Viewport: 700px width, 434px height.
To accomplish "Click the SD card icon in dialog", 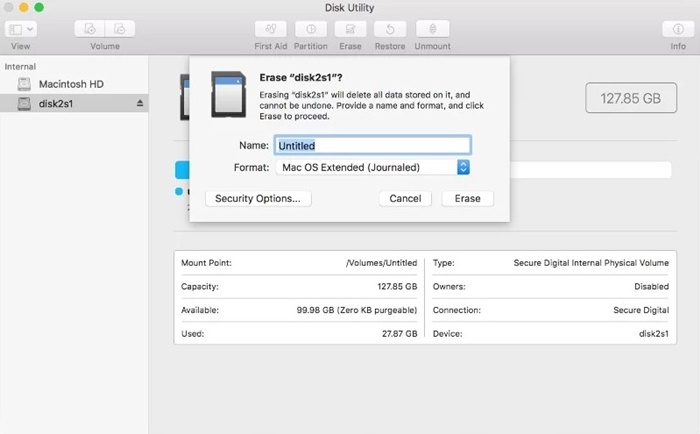I will pyautogui.click(x=229, y=95).
